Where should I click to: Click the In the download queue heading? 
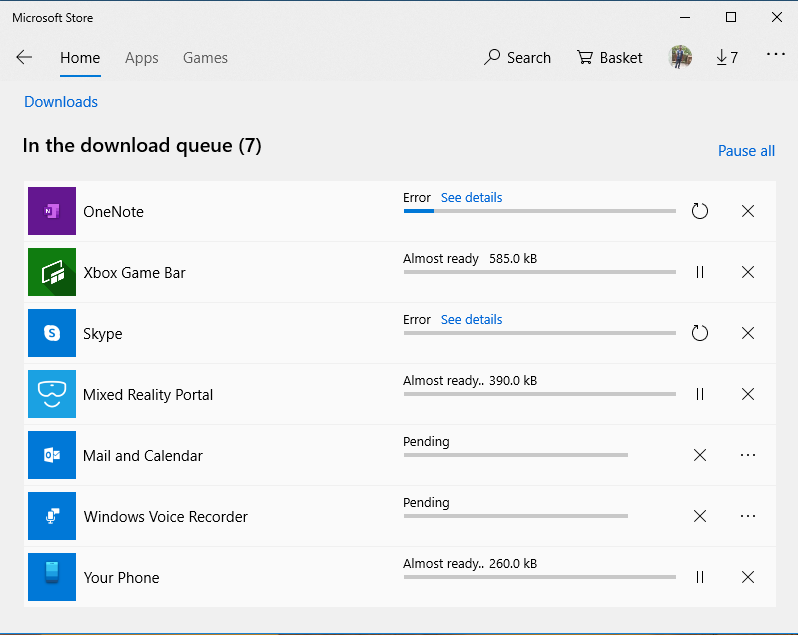click(x=142, y=146)
